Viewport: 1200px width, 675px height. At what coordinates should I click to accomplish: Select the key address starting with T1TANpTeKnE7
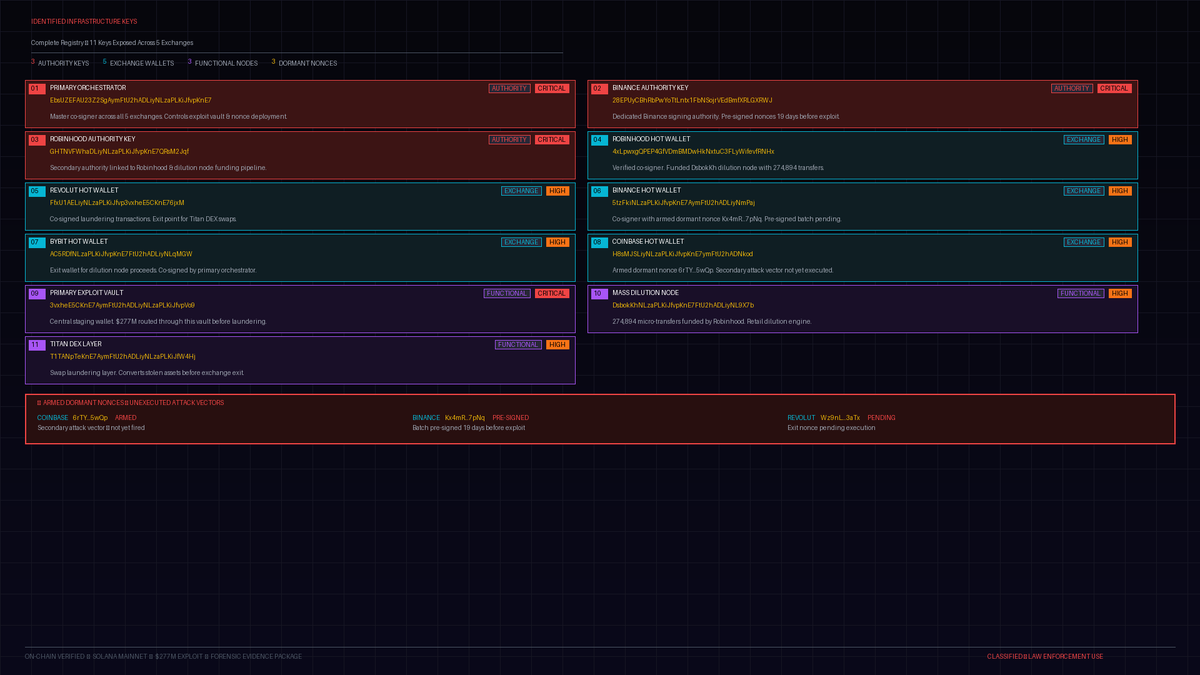coord(123,356)
